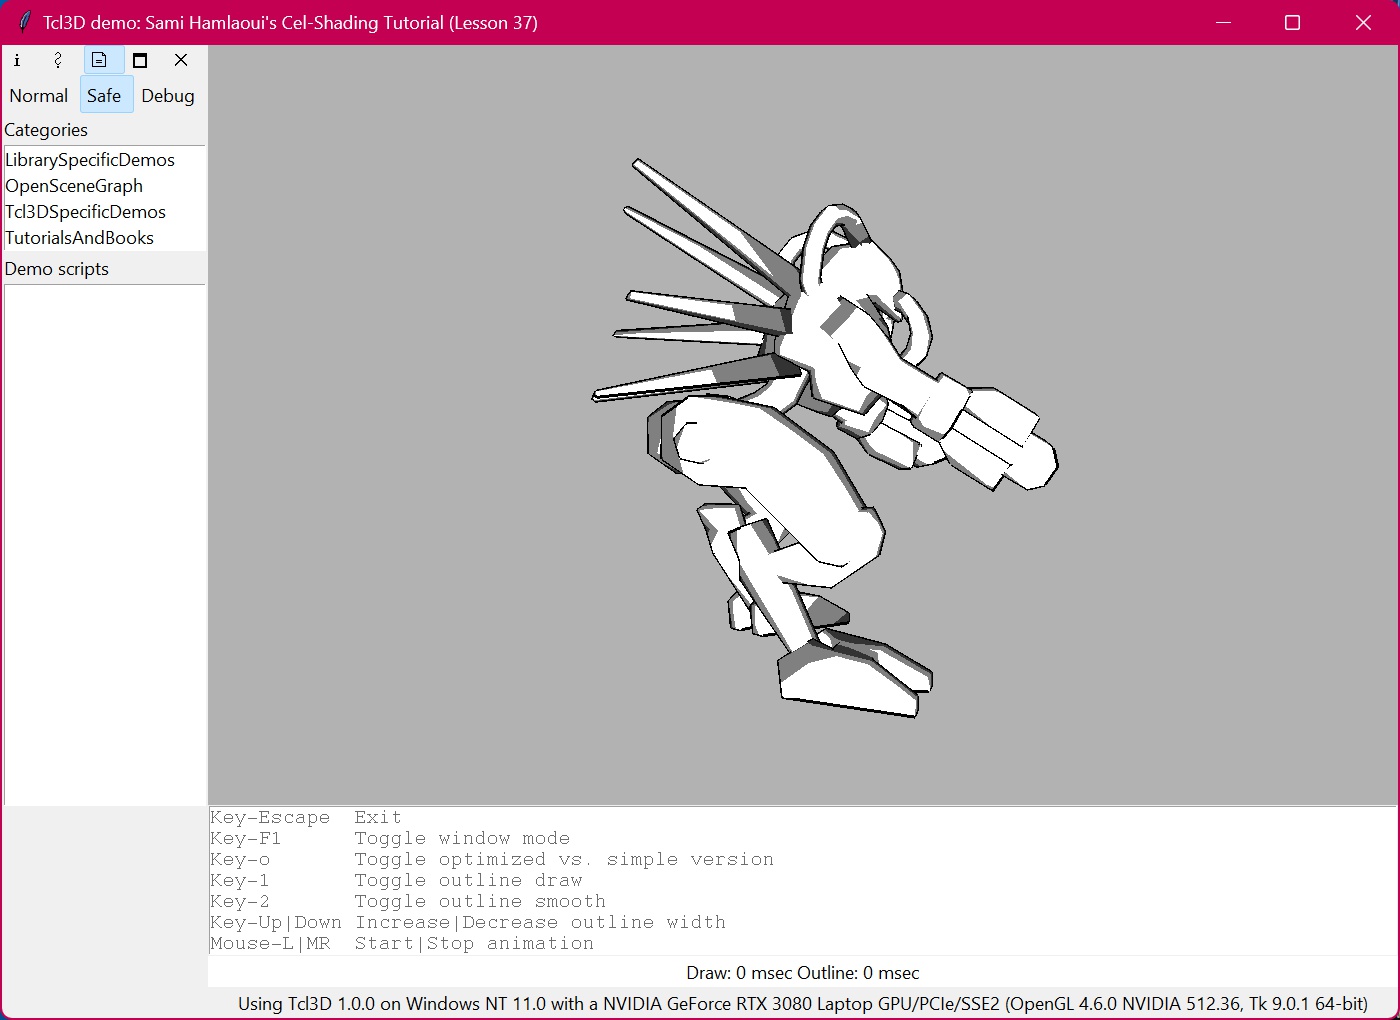This screenshot has width=1400, height=1020.
Task: Select Debug mode
Action: pos(168,96)
